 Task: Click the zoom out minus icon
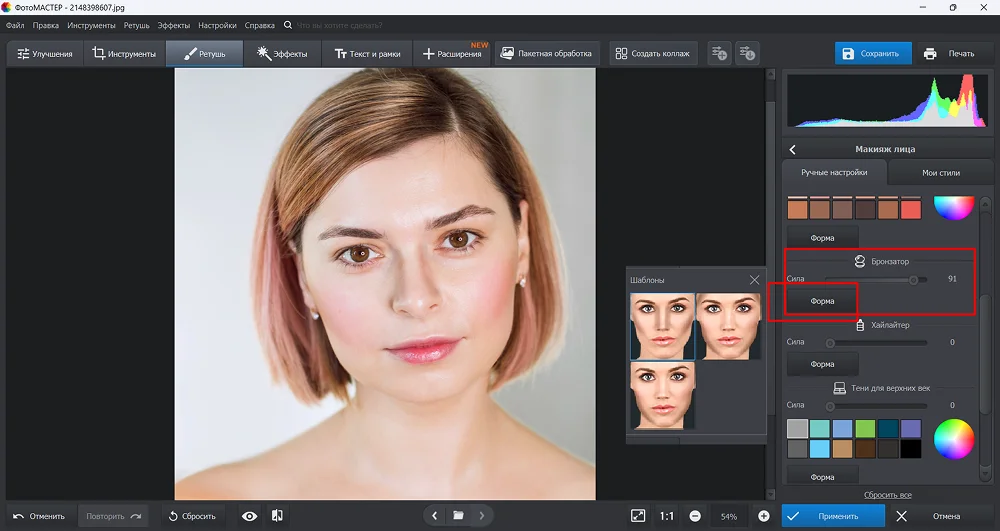[x=695, y=516]
